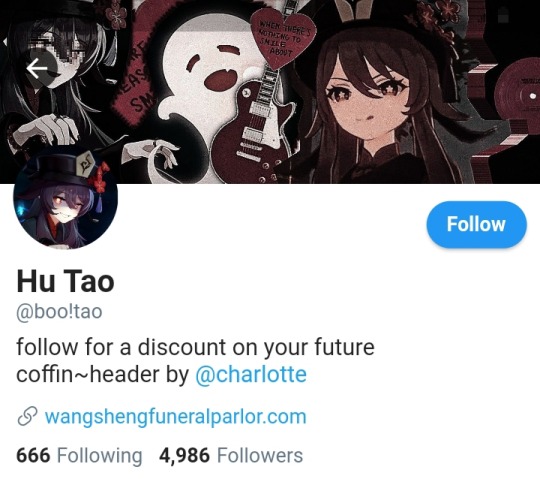Click the vinyl record in header banner
This screenshot has width=540, height=479.
(x=517, y=94)
